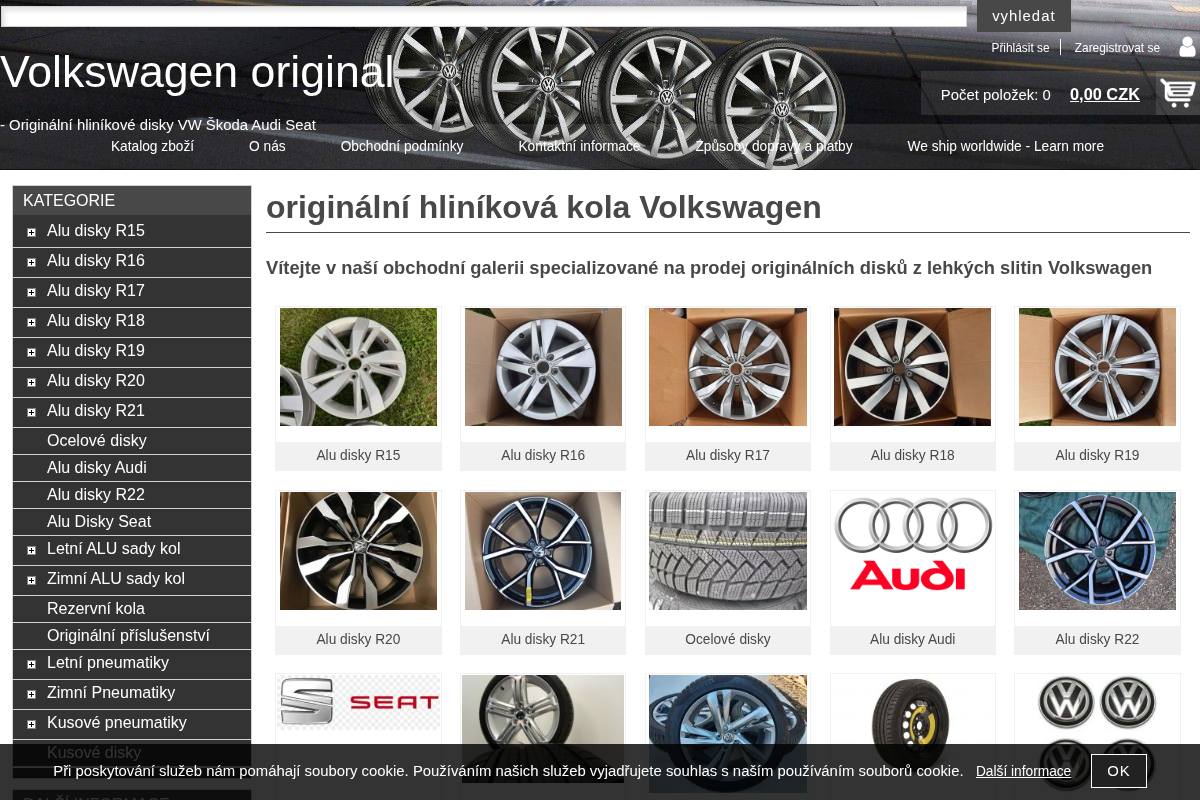Expand the Letní ALU sady kol category
Viewport: 1200px width, 800px height.
point(32,550)
